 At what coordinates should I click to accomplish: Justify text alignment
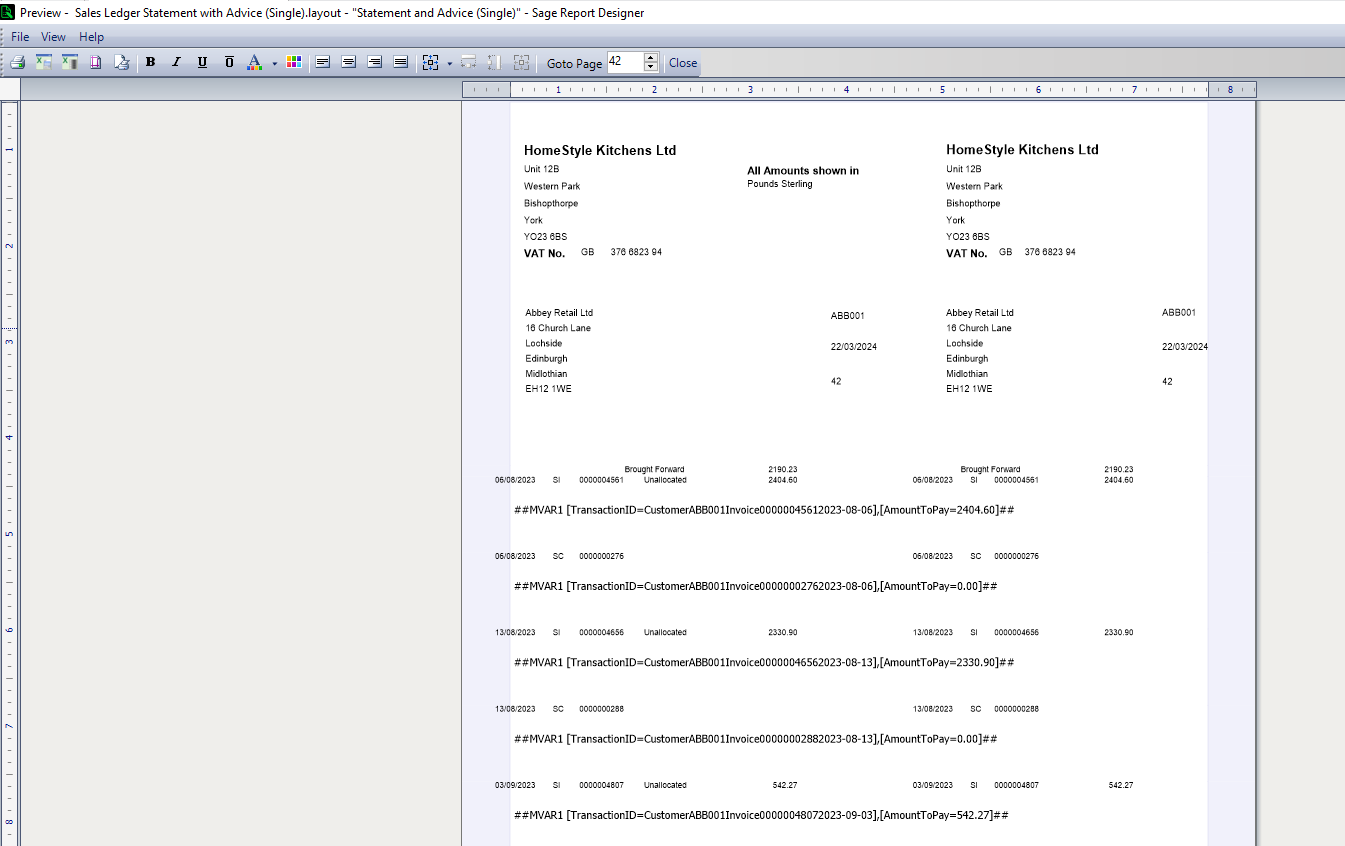[x=400, y=62]
